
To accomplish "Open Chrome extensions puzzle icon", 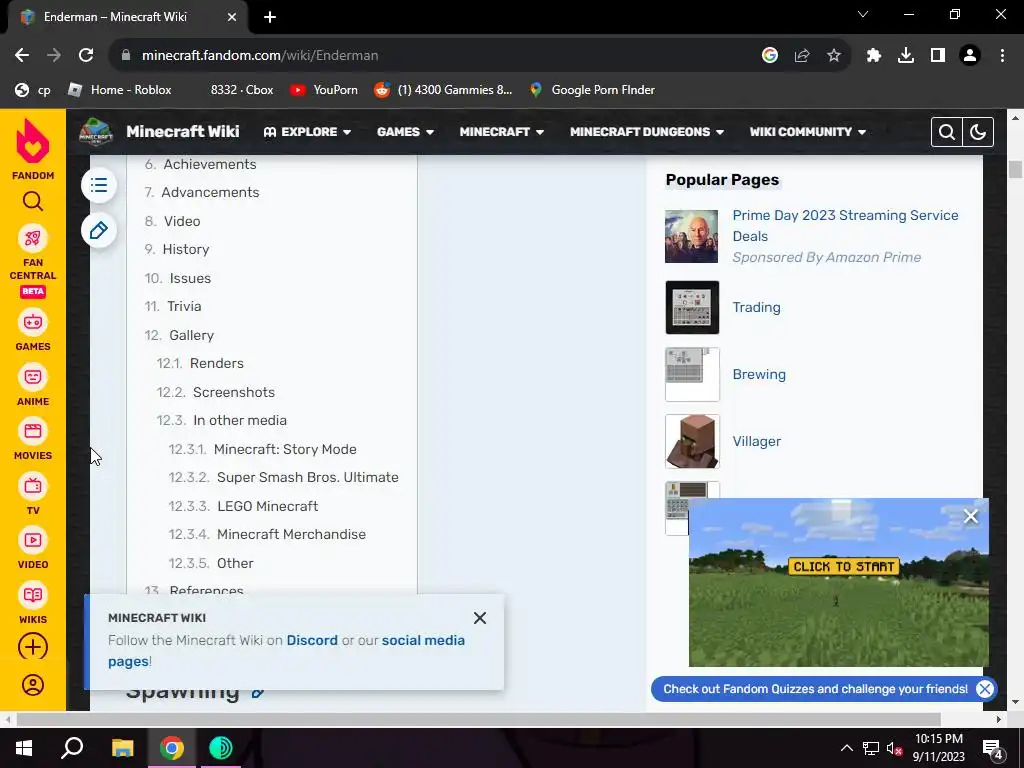I will click(874, 56).
